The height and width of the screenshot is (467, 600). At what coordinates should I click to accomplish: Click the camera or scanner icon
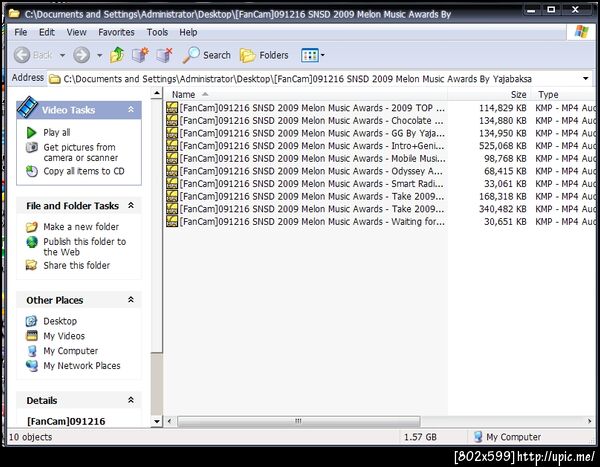(x=31, y=147)
